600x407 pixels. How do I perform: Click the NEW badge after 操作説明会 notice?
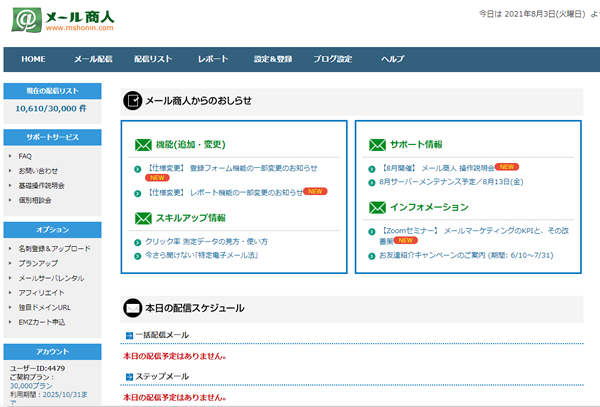[x=507, y=167]
